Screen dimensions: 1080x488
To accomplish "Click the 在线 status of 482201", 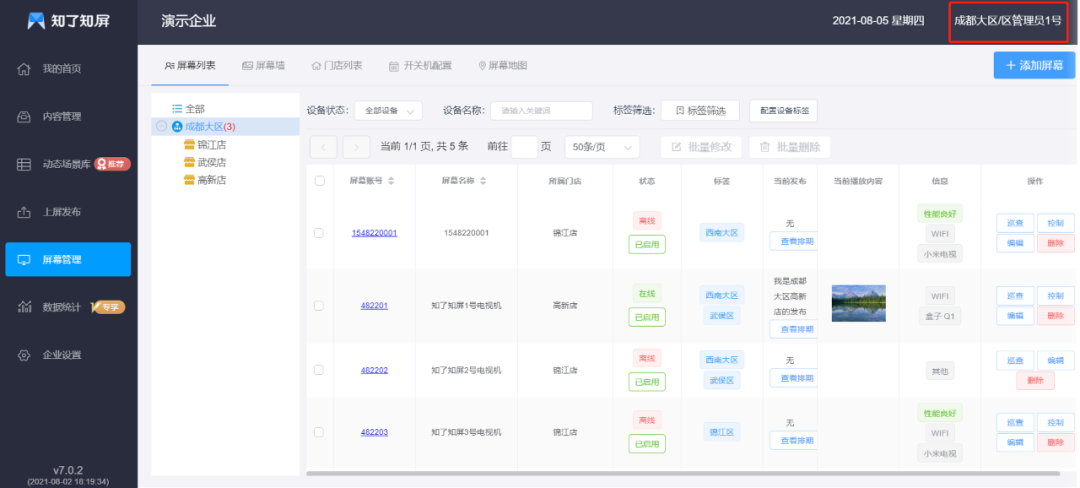I will click(647, 294).
